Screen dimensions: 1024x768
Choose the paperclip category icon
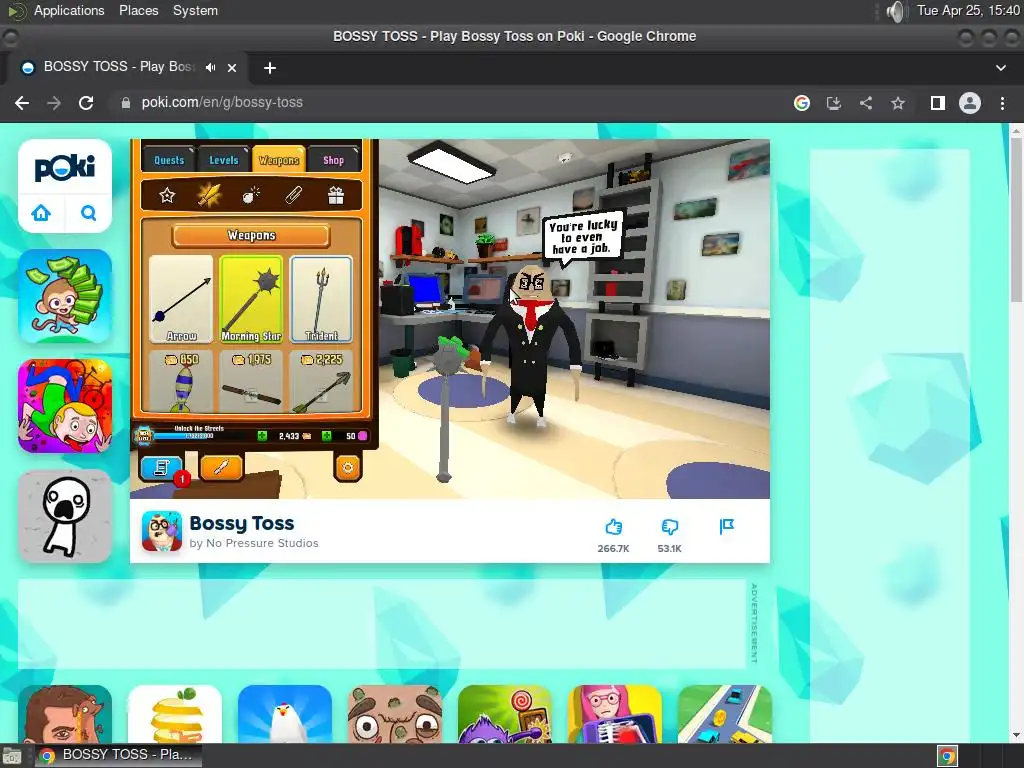293,195
